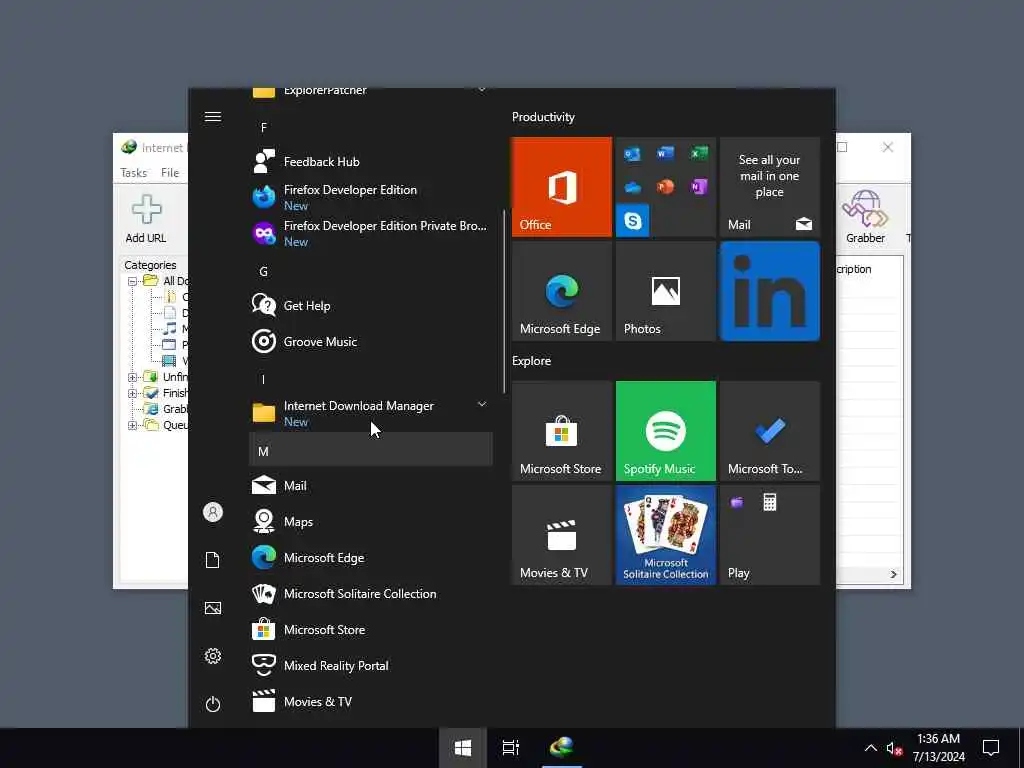The height and width of the screenshot is (768, 1024).
Task: Open the Movies & TV tile
Action: [562, 535]
